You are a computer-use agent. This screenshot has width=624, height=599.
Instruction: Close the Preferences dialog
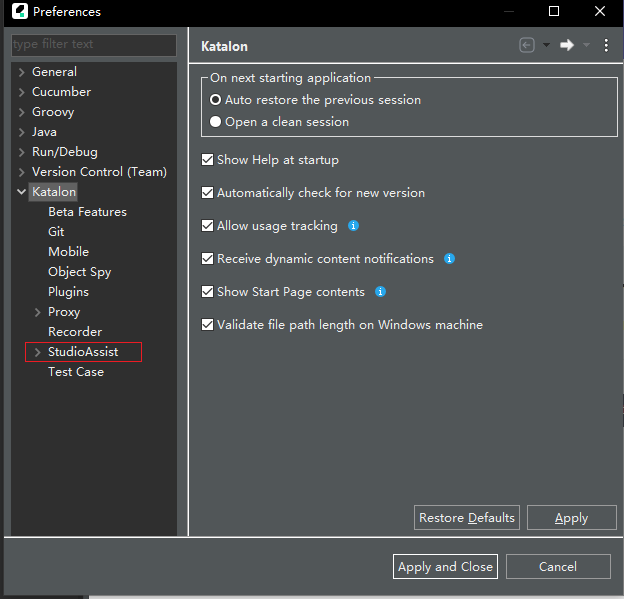pyautogui.click(x=600, y=11)
